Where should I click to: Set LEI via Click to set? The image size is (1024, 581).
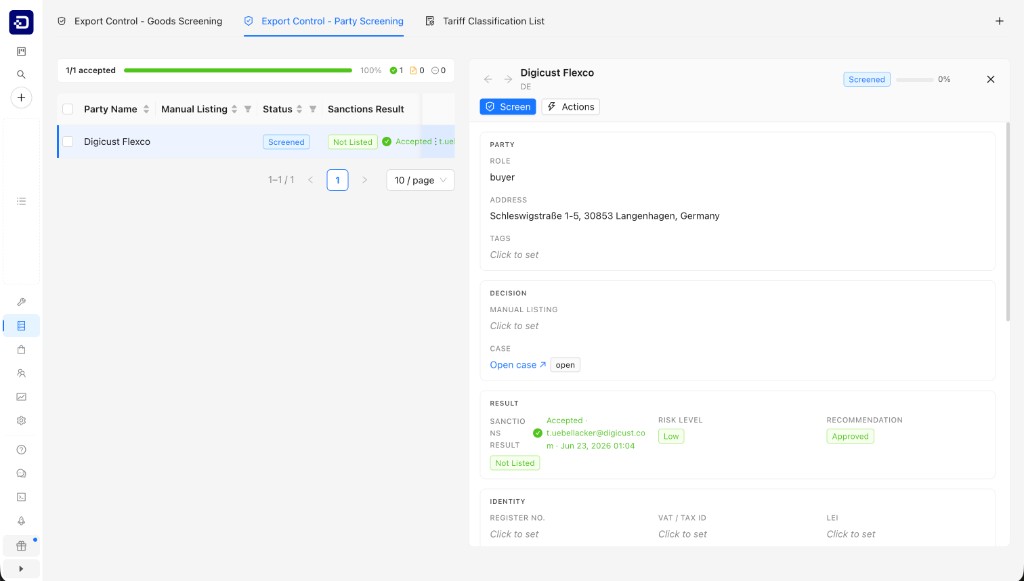(x=851, y=534)
